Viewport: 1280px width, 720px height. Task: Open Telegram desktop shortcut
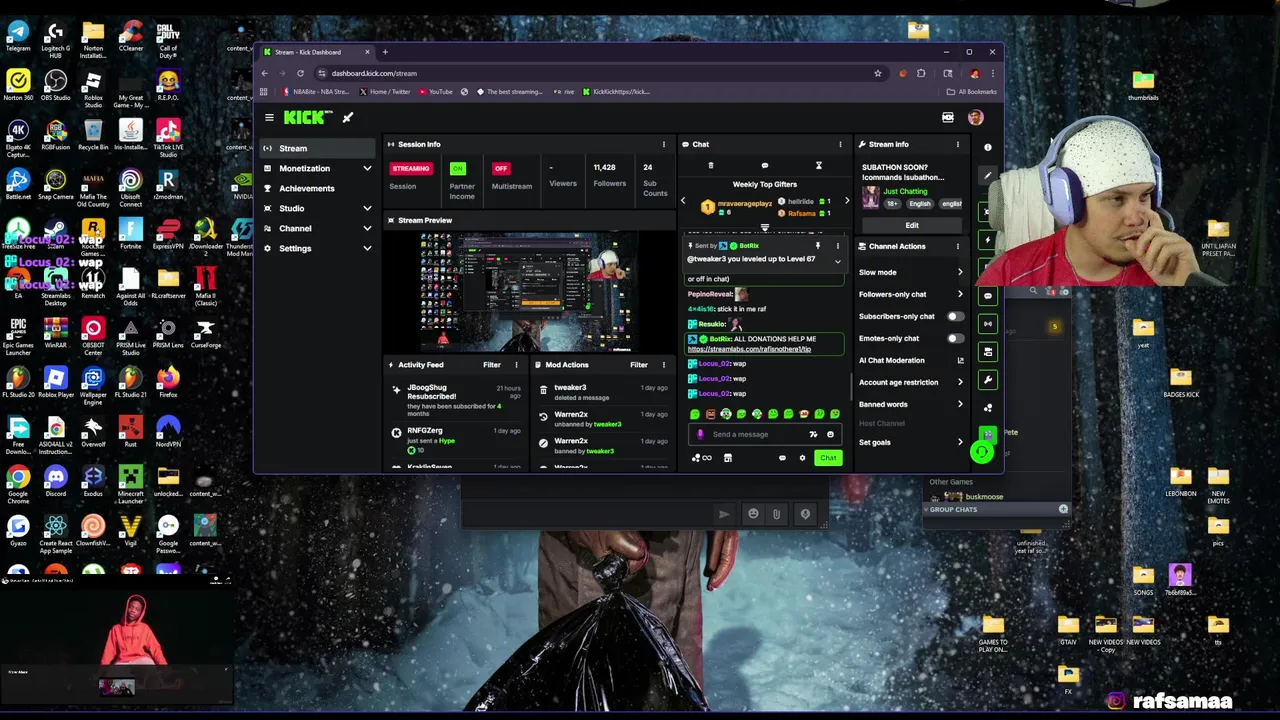(18, 36)
